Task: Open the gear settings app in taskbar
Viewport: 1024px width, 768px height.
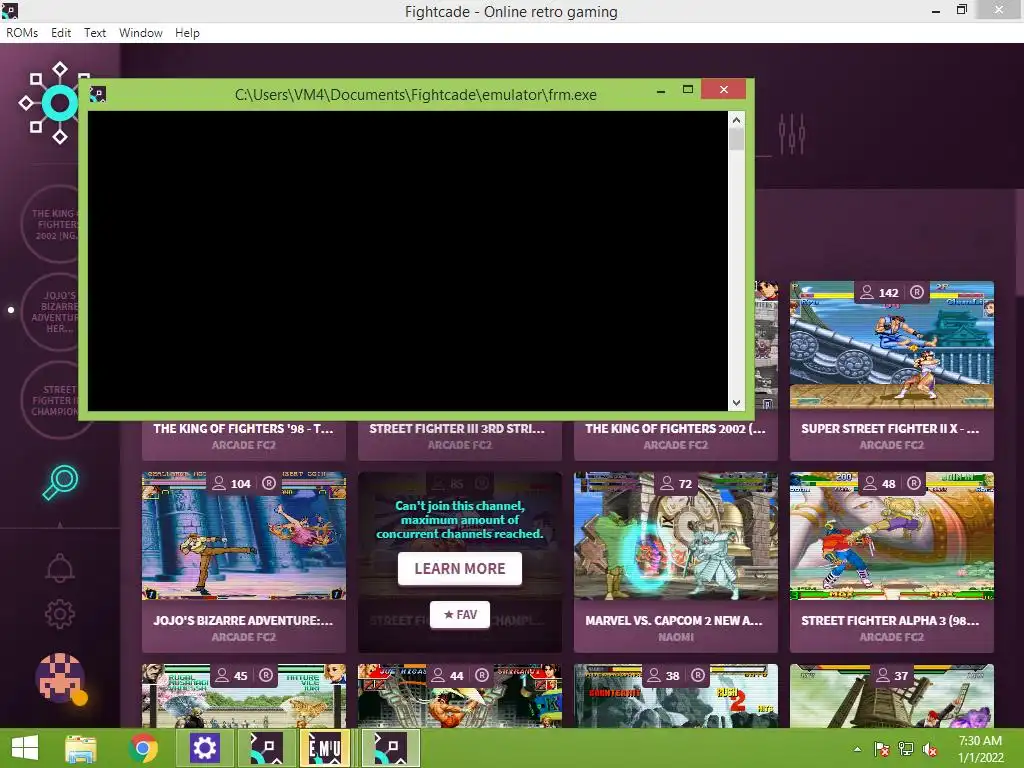Action: (204, 748)
